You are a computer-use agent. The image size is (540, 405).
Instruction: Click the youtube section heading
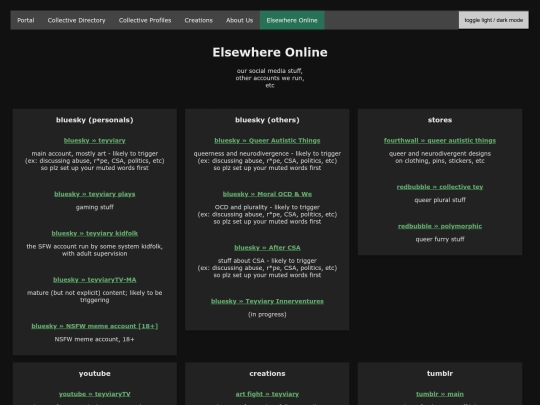point(95,374)
